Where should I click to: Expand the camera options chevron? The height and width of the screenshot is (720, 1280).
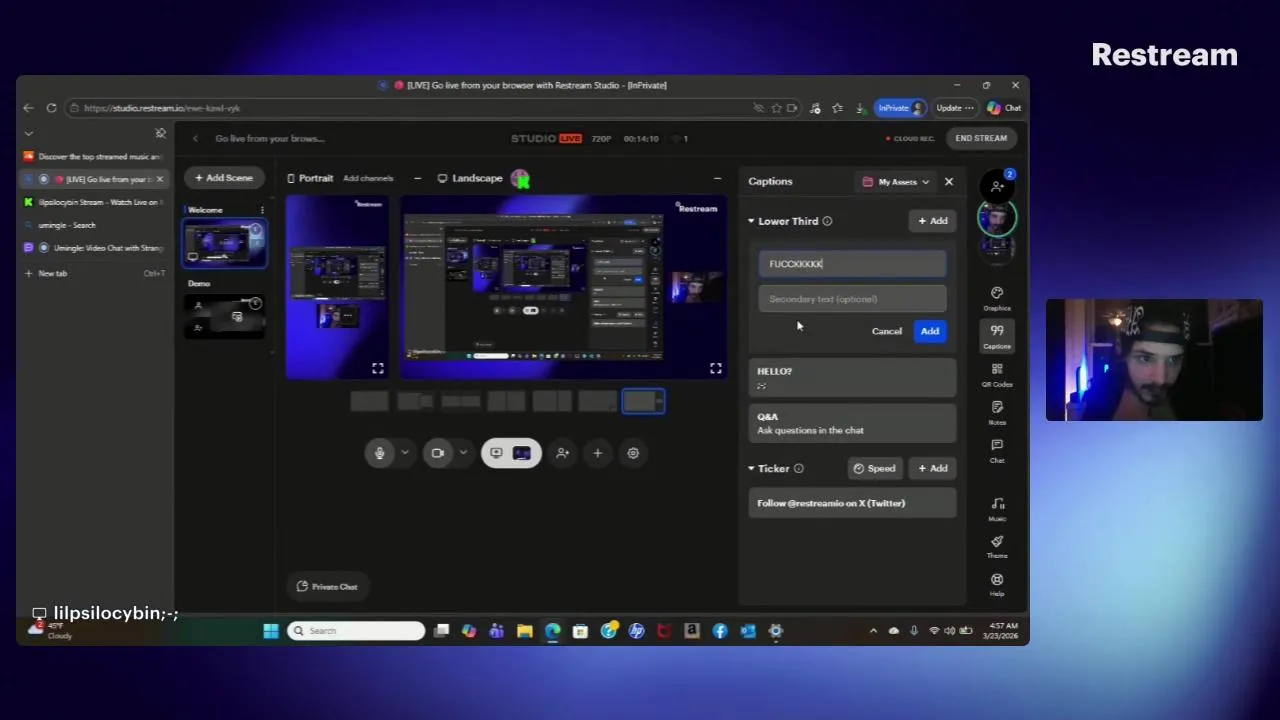[463, 453]
